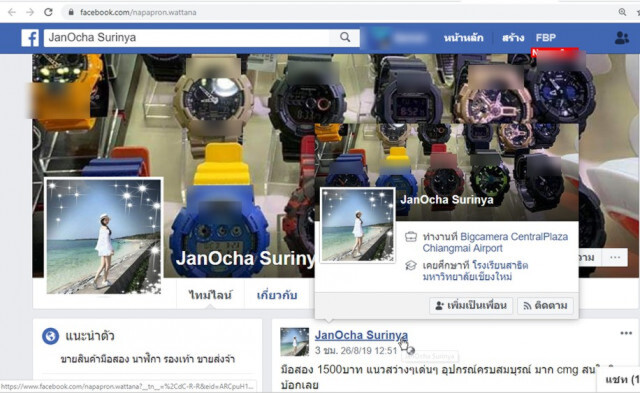Click the Facebook logo icon

[30, 38]
